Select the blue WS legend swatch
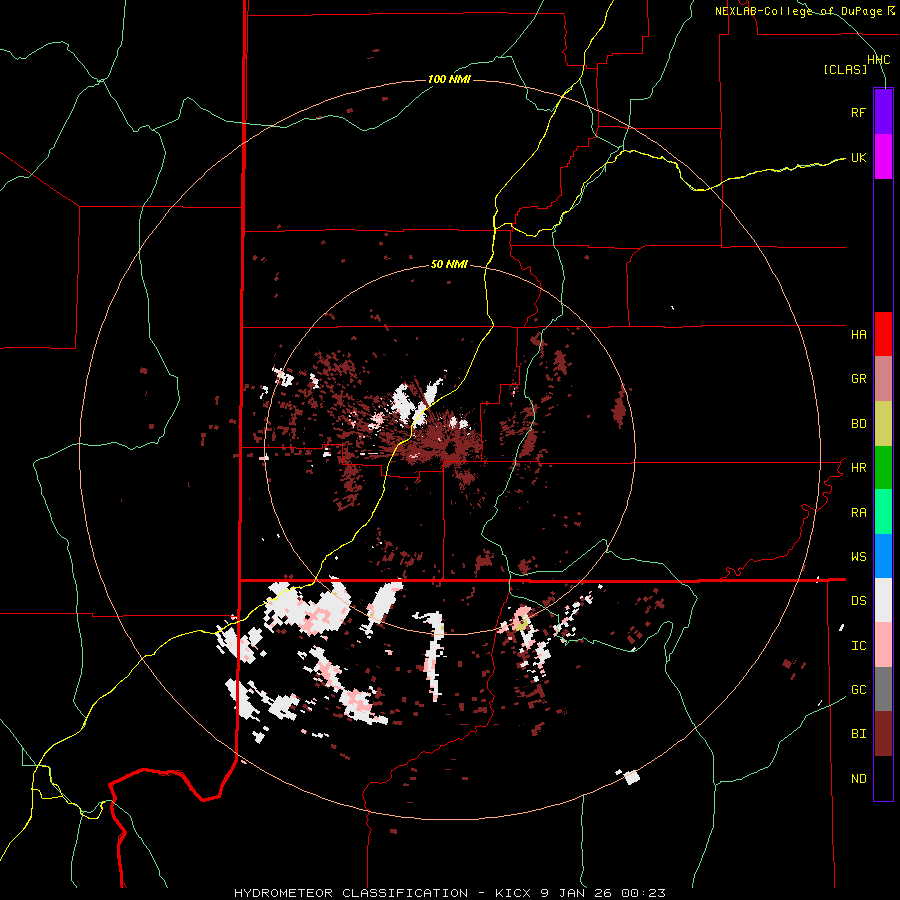Image resolution: width=900 pixels, height=900 pixels. [x=883, y=556]
